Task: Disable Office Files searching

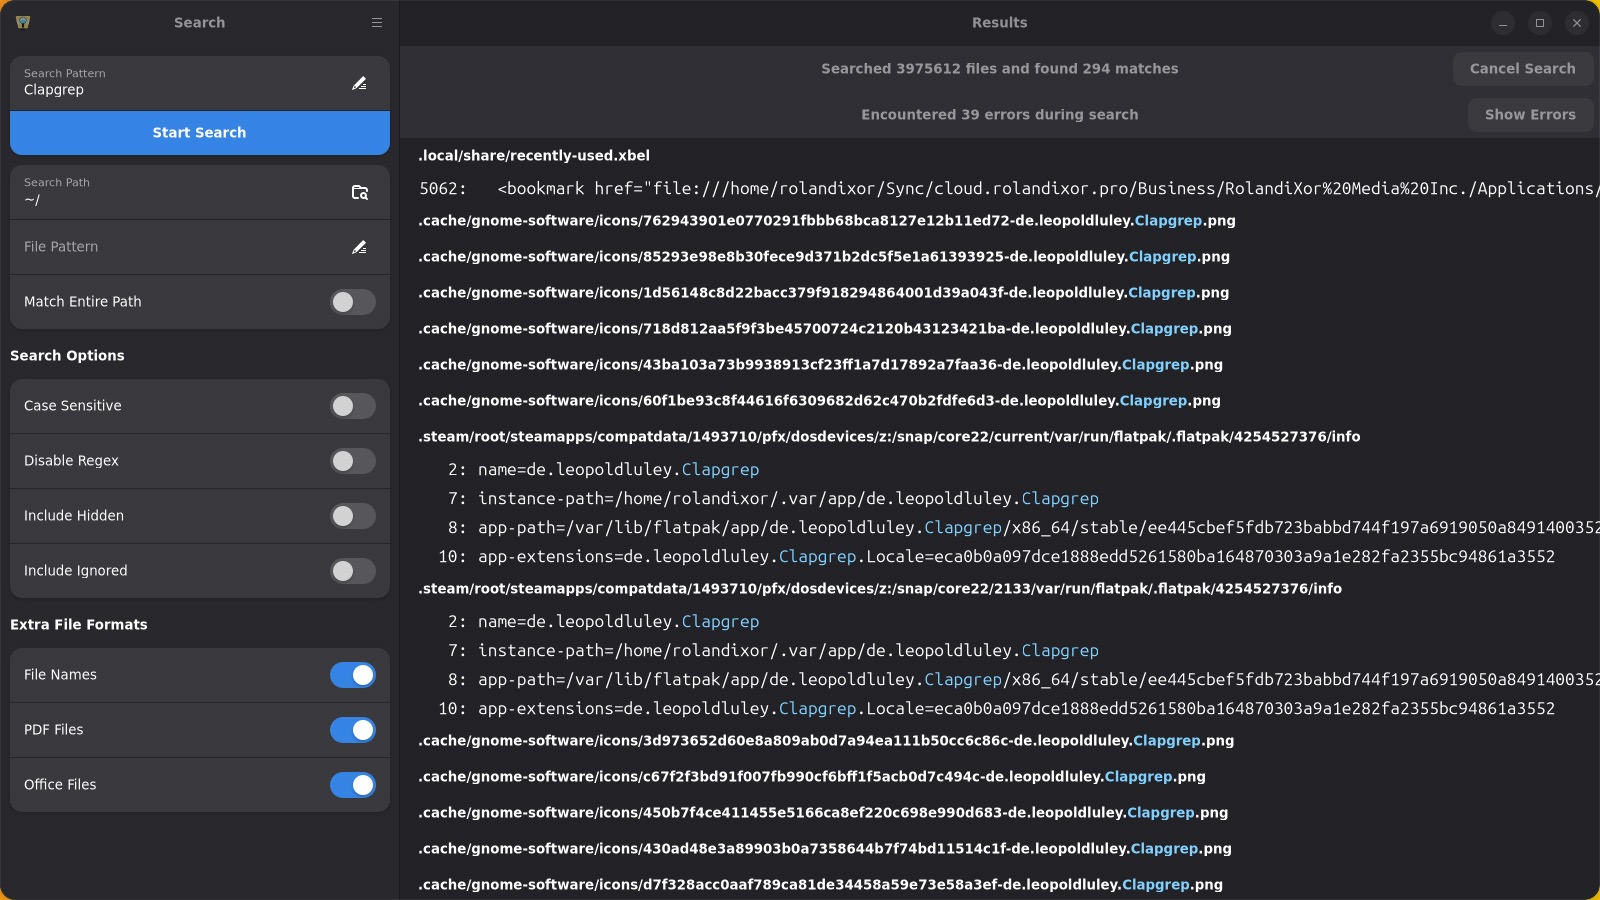Action: (352, 785)
